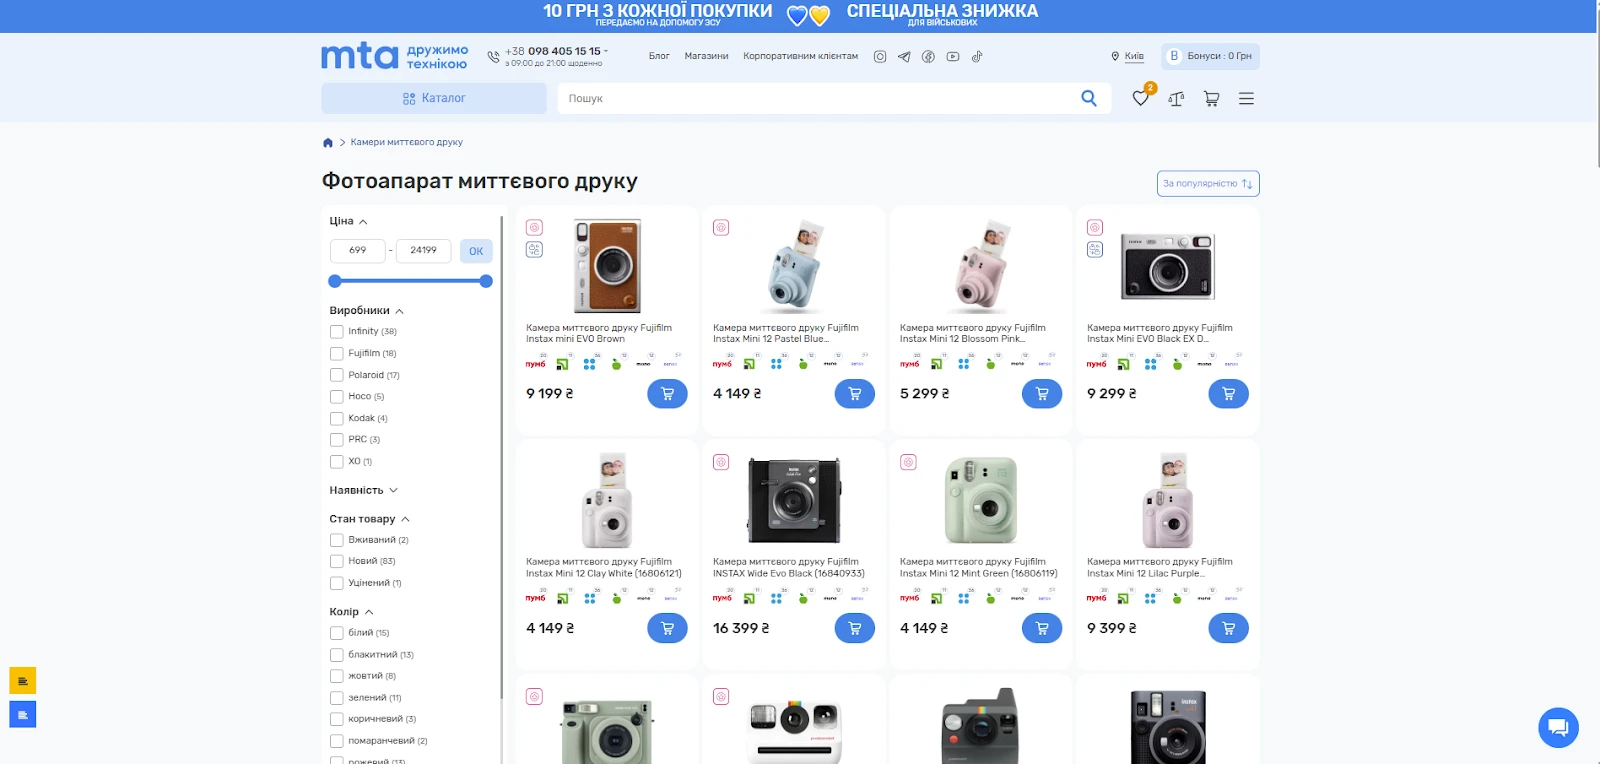The width and height of the screenshot is (1600, 764).
Task: Expand the Наявність filter section
Action: (363, 491)
